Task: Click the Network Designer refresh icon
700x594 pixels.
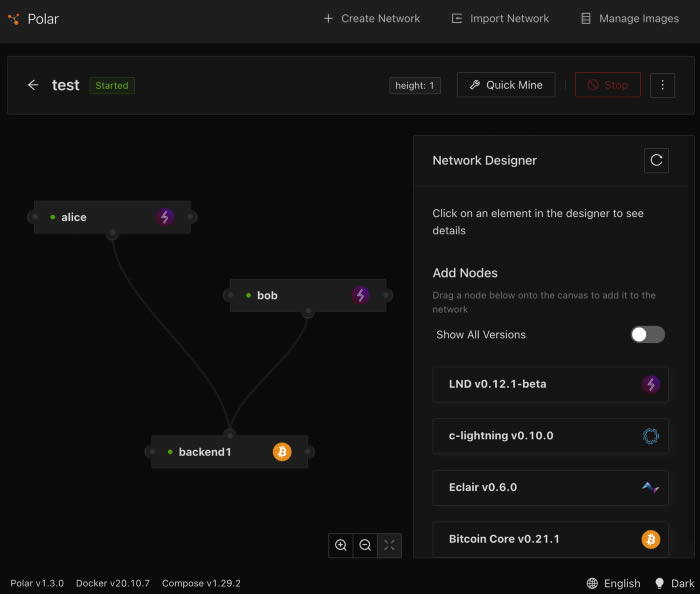Action: (656, 160)
